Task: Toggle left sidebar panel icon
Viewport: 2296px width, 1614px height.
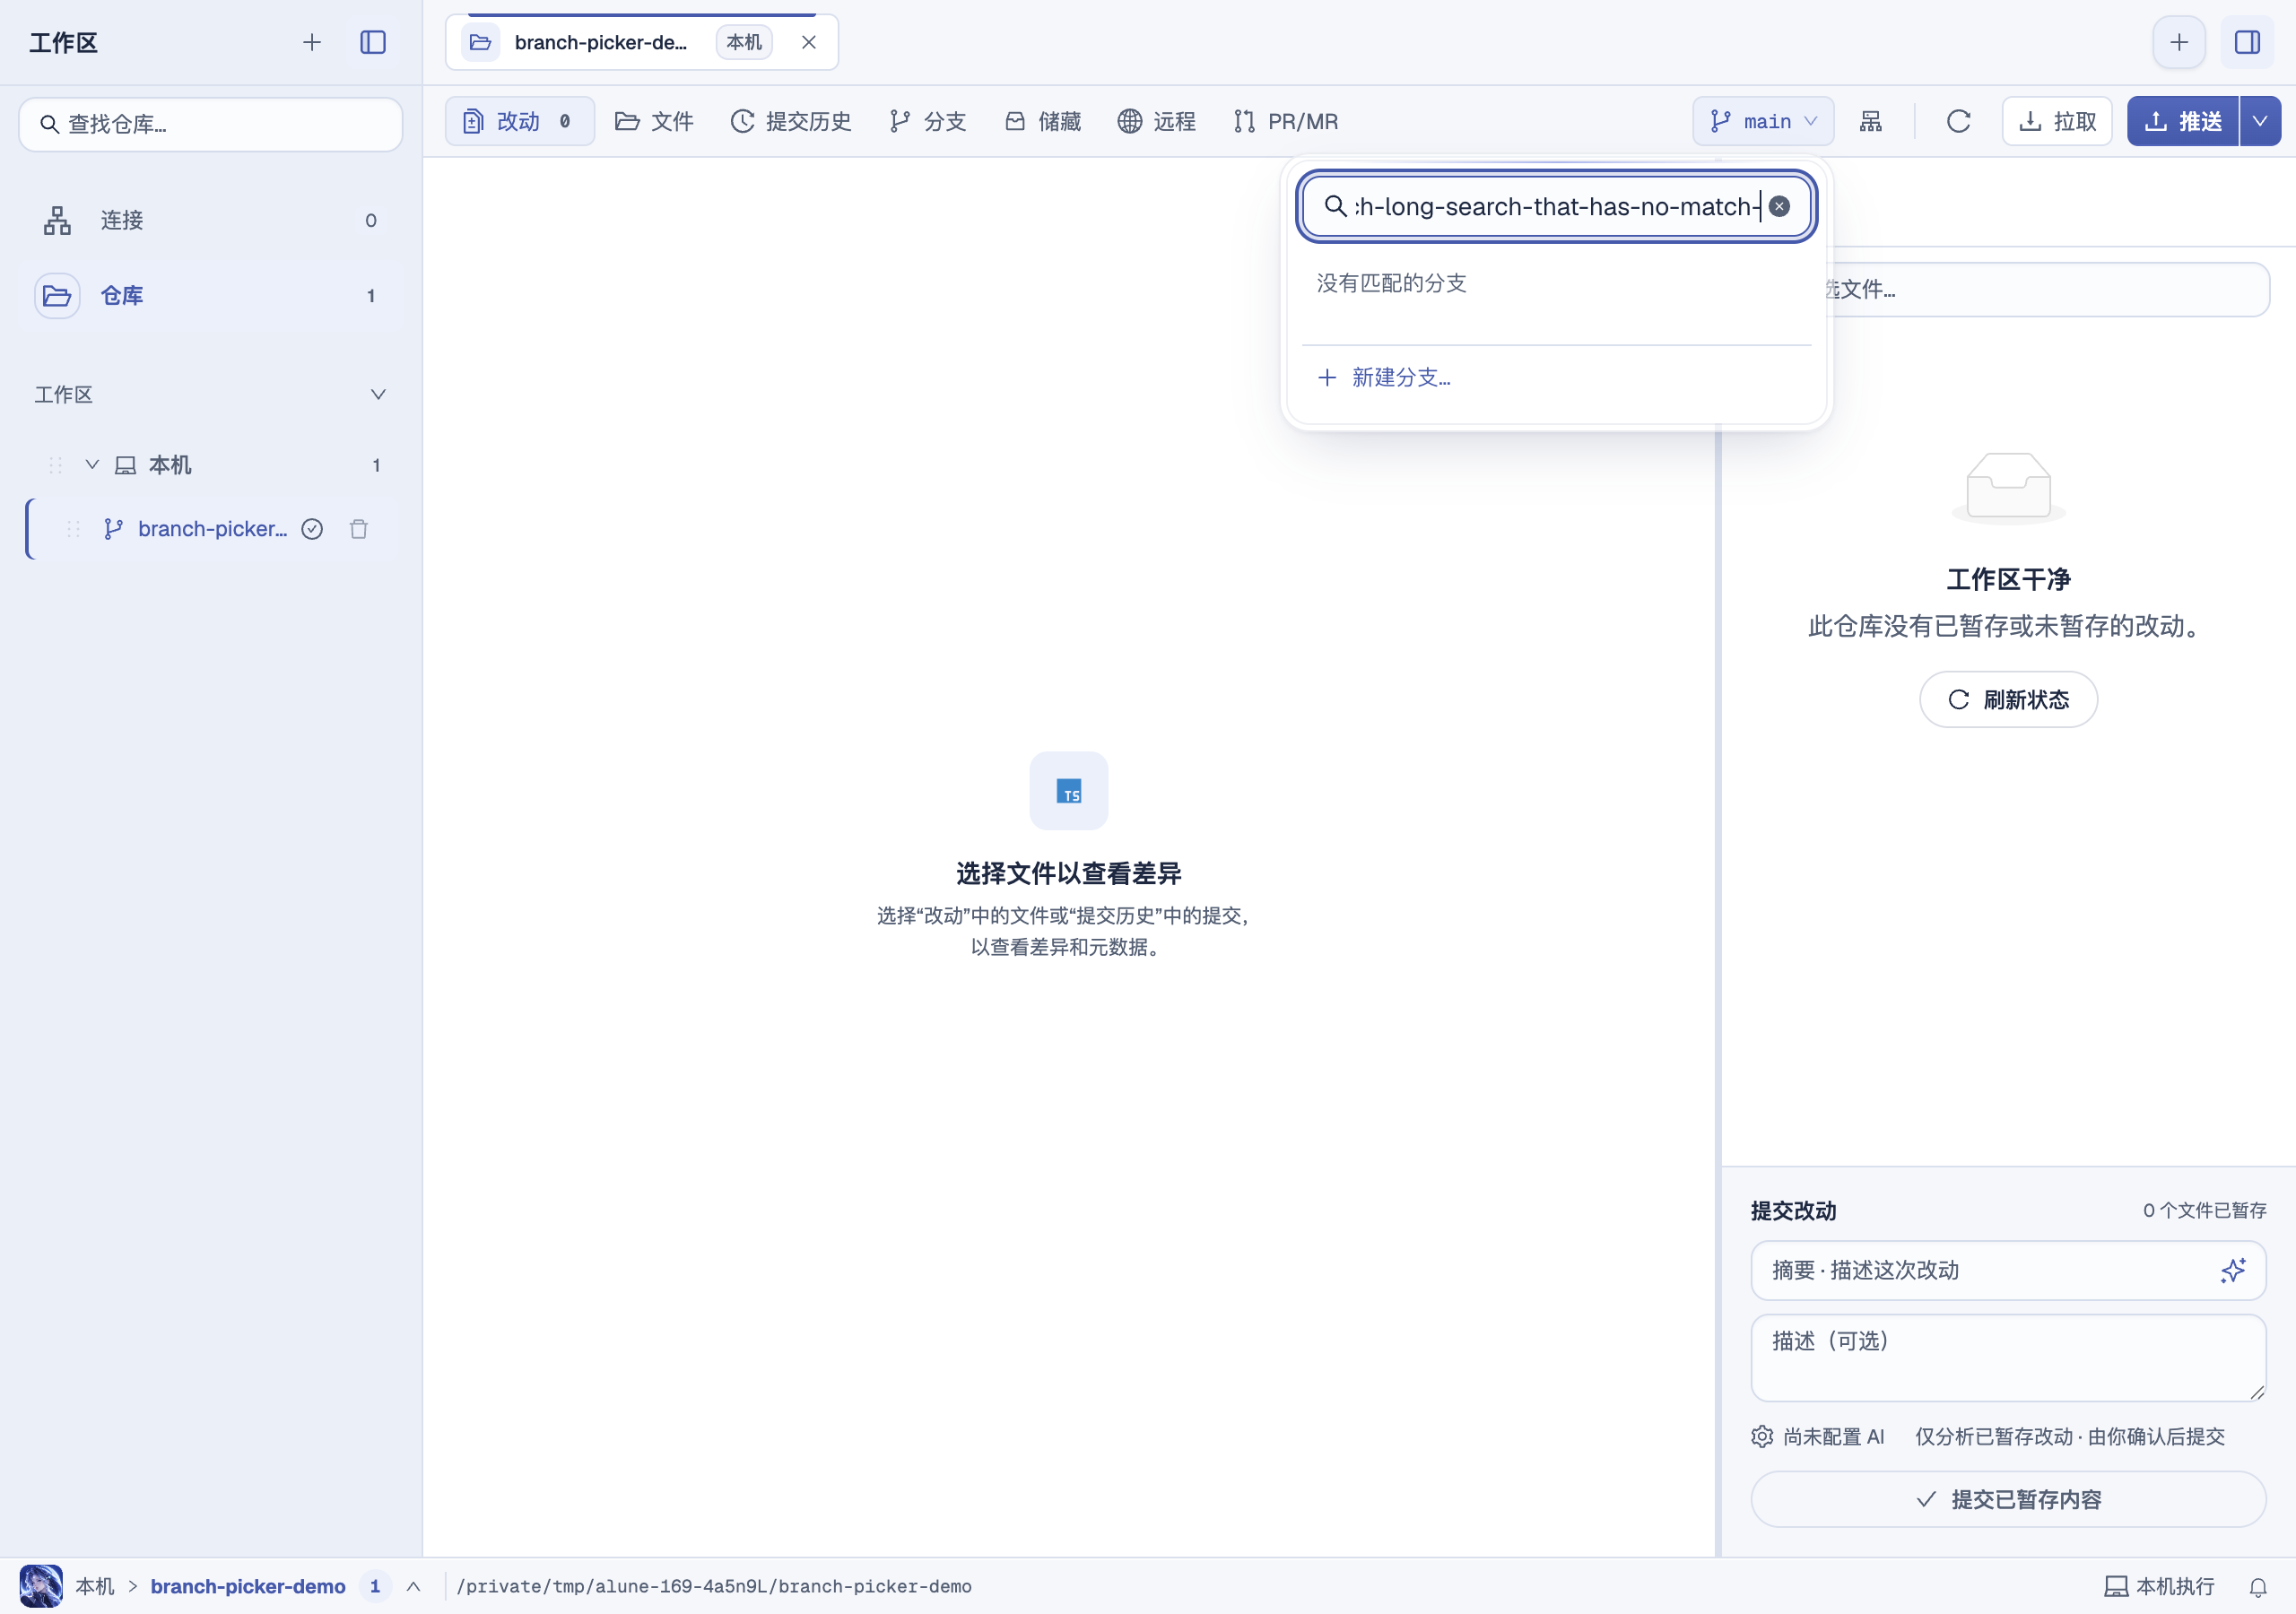Action: (373, 42)
